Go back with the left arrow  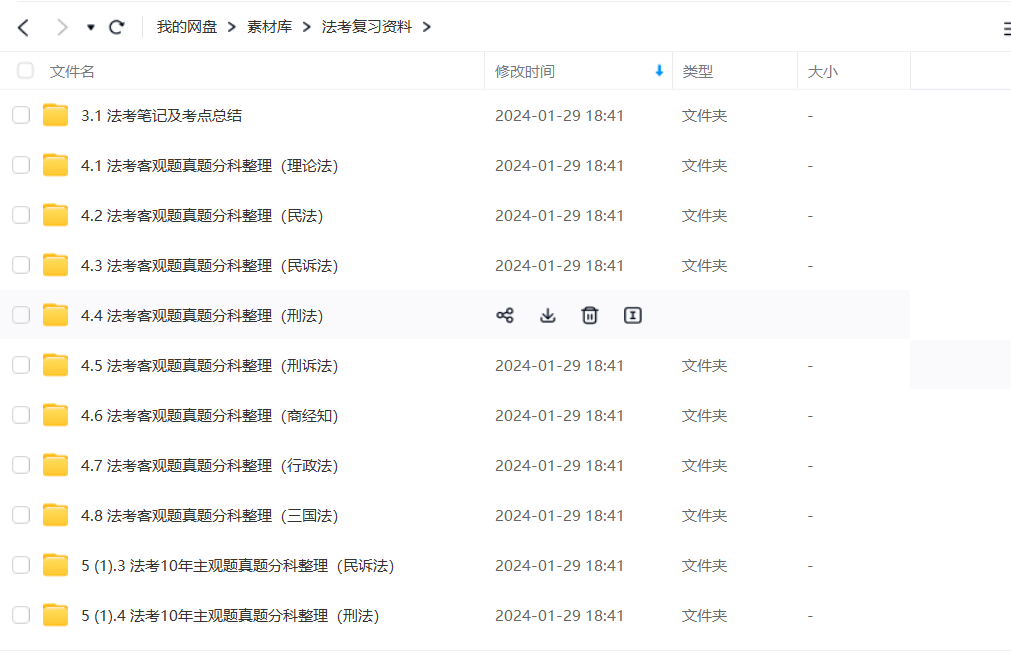pos(24,27)
